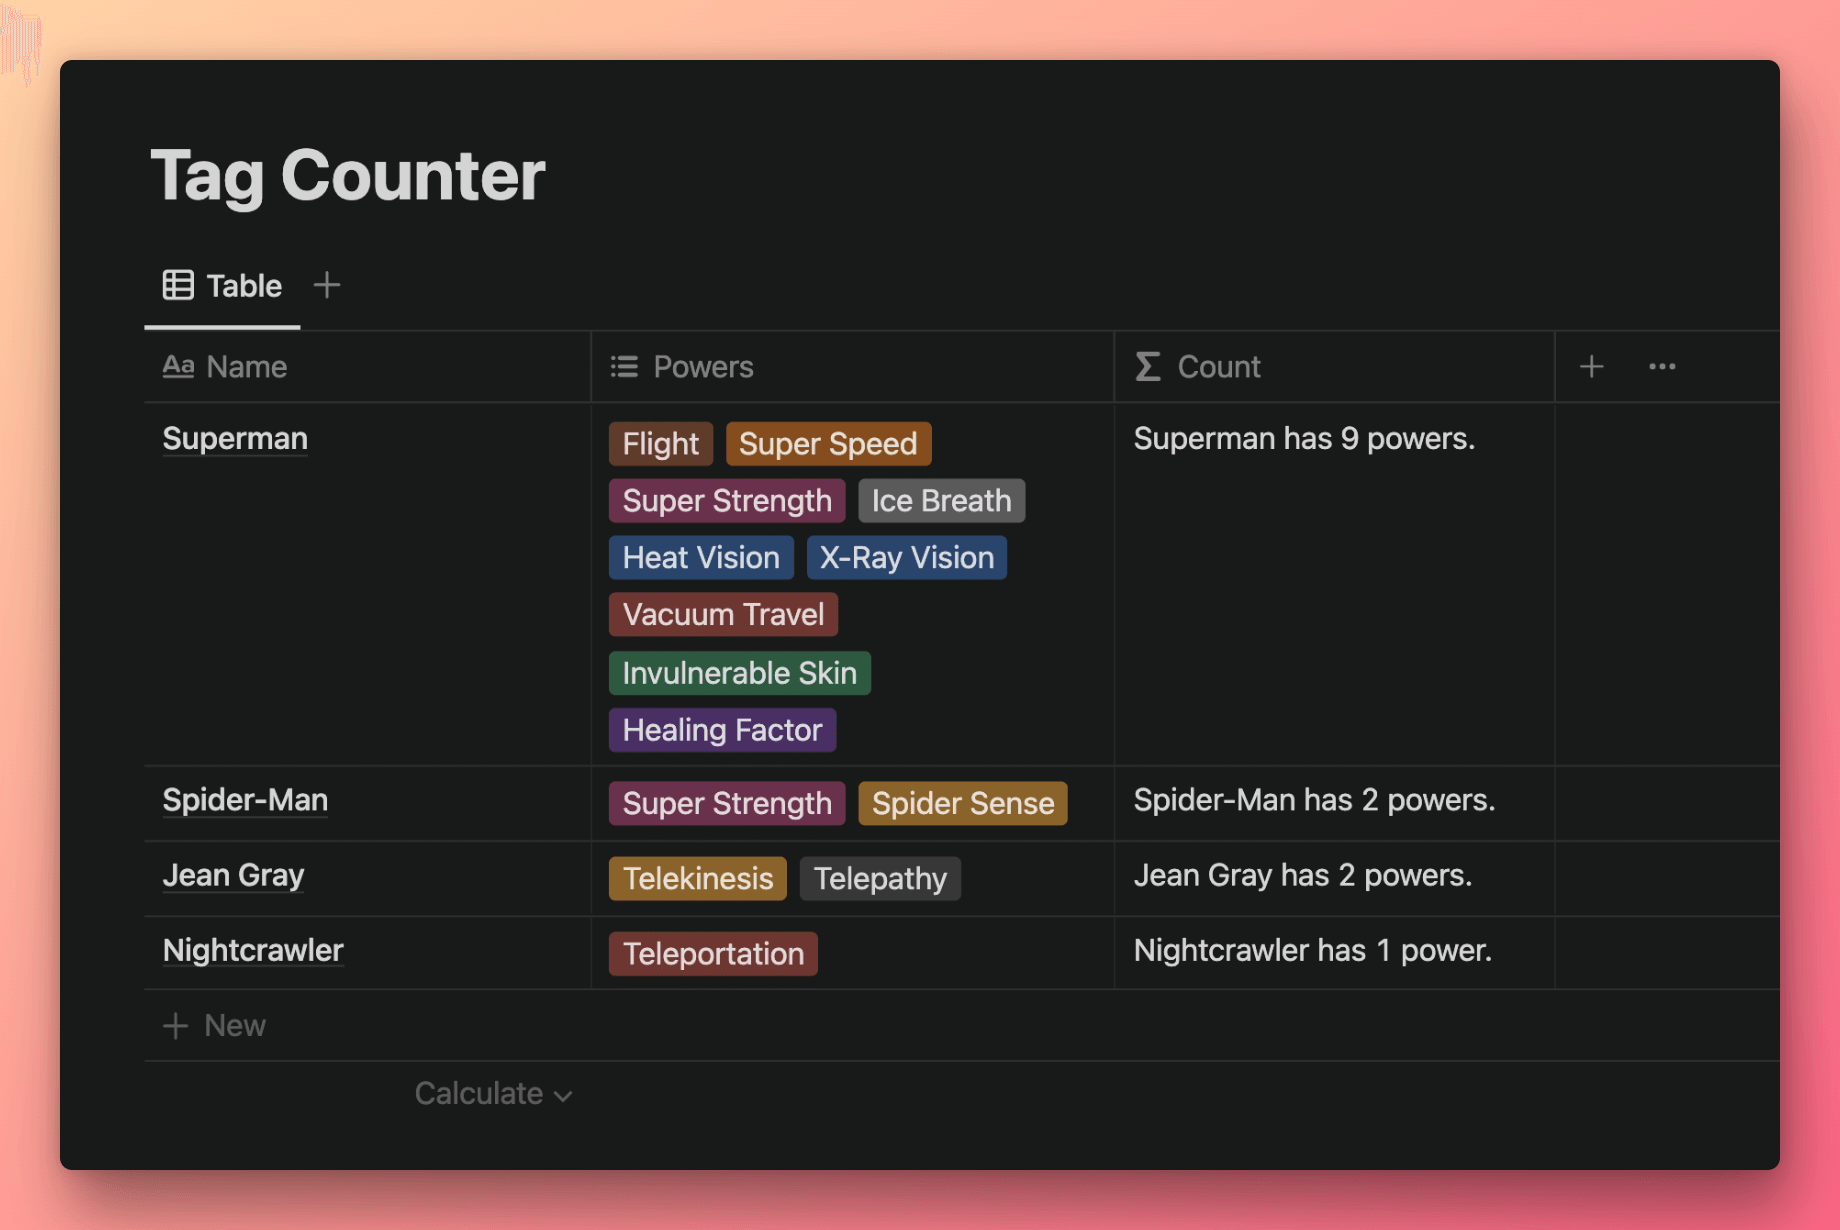Image resolution: width=1840 pixels, height=1230 pixels.
Task: Click the X-Ray Vision tag
Action: tap(907, 558)
